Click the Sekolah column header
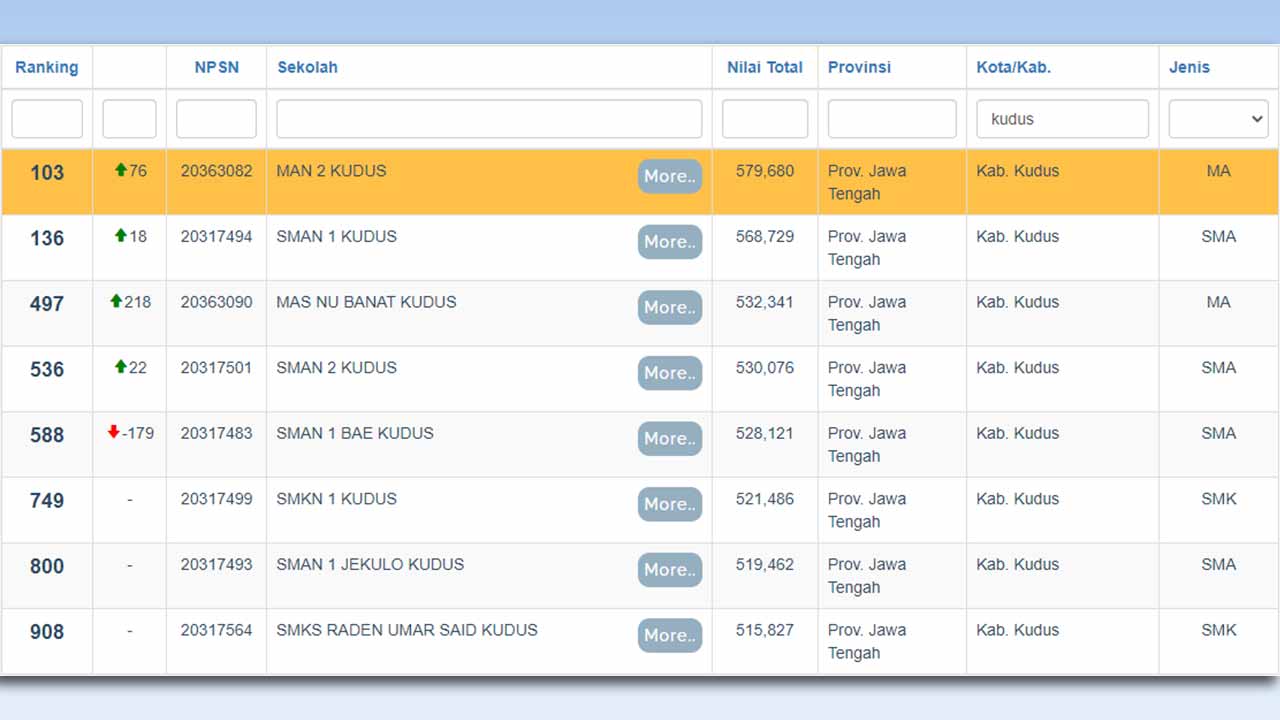 click(x=307, y=68)
